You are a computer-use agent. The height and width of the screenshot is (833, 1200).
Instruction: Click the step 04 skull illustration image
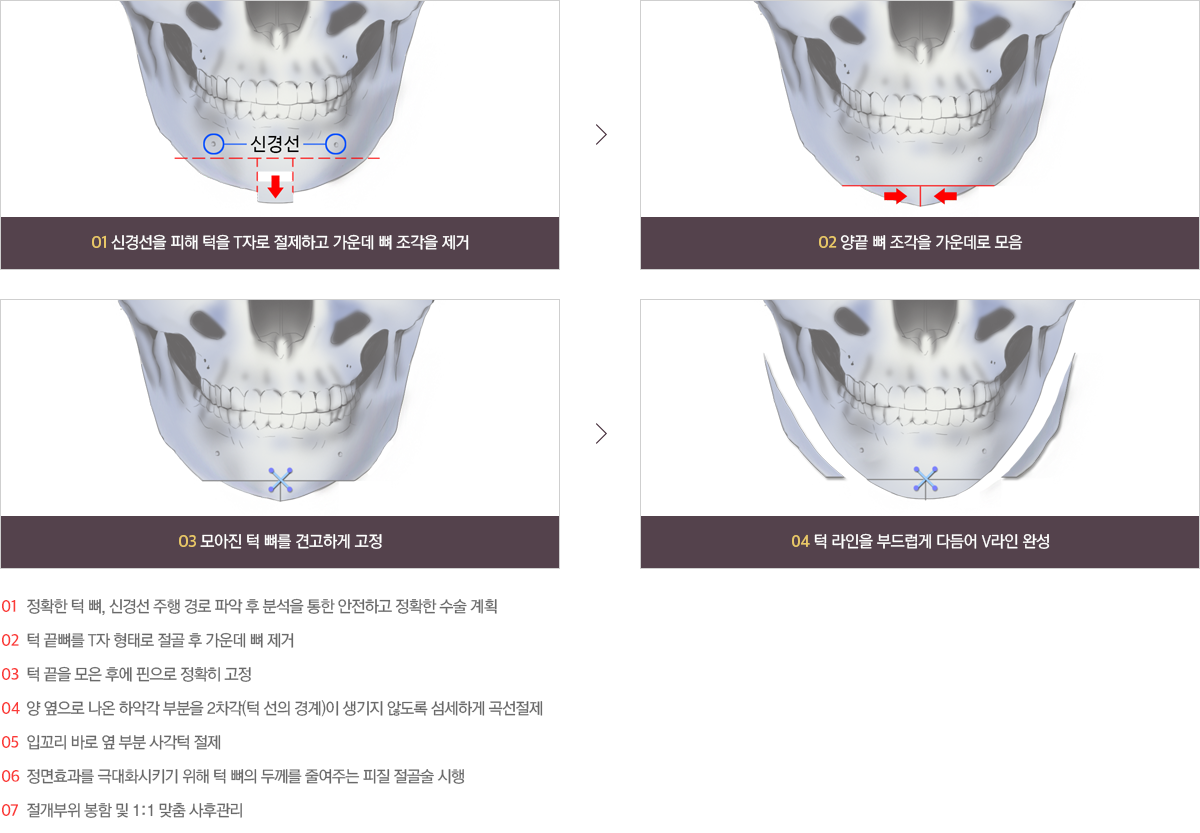[920, 408]
